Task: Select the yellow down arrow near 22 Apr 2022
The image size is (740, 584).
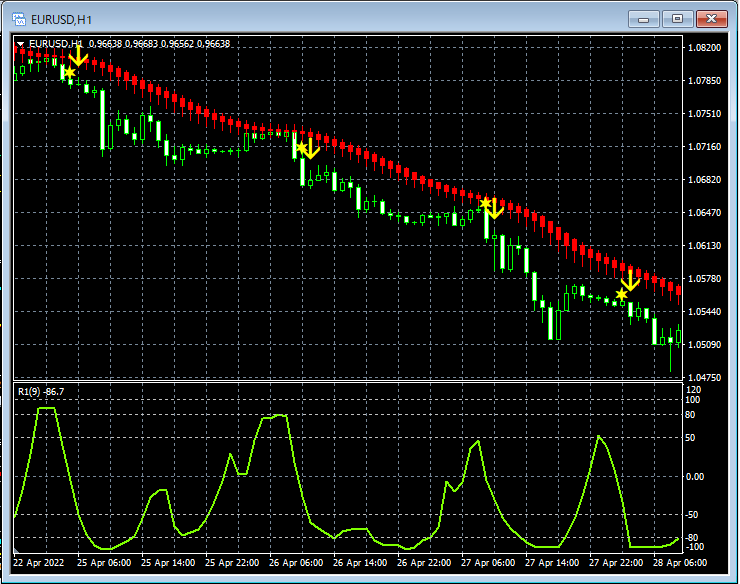Action: [78, 56]
